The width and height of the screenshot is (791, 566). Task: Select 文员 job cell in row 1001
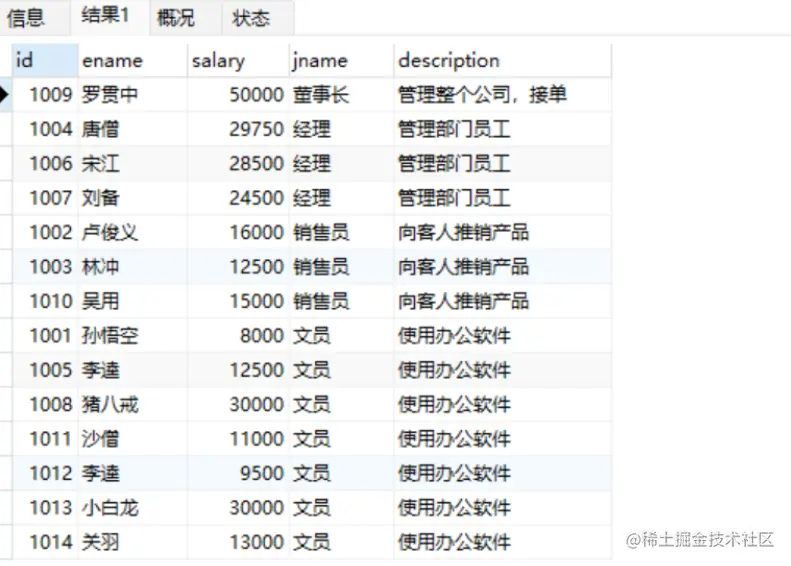pyautogui.click(x=341, y=335)
